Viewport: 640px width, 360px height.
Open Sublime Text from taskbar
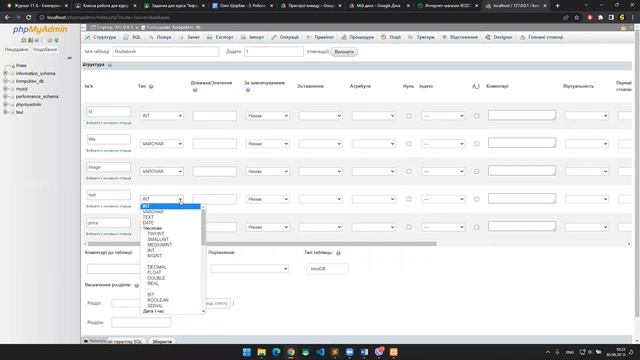(x=335, y=352)
